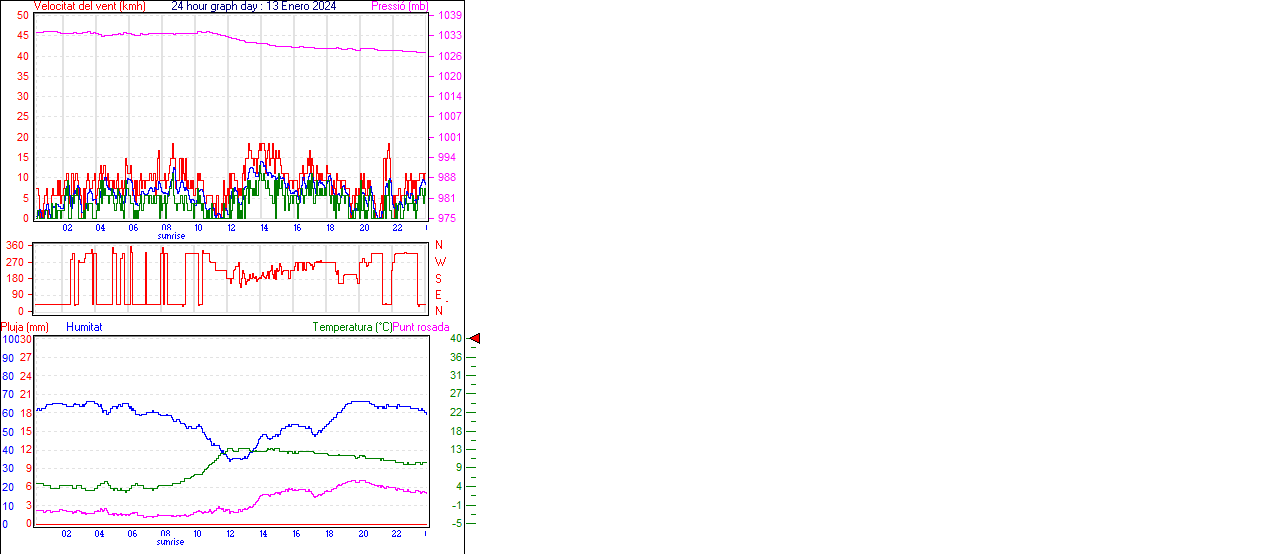Click the 360 value on wind direction axis

click(x=15, y=245)
